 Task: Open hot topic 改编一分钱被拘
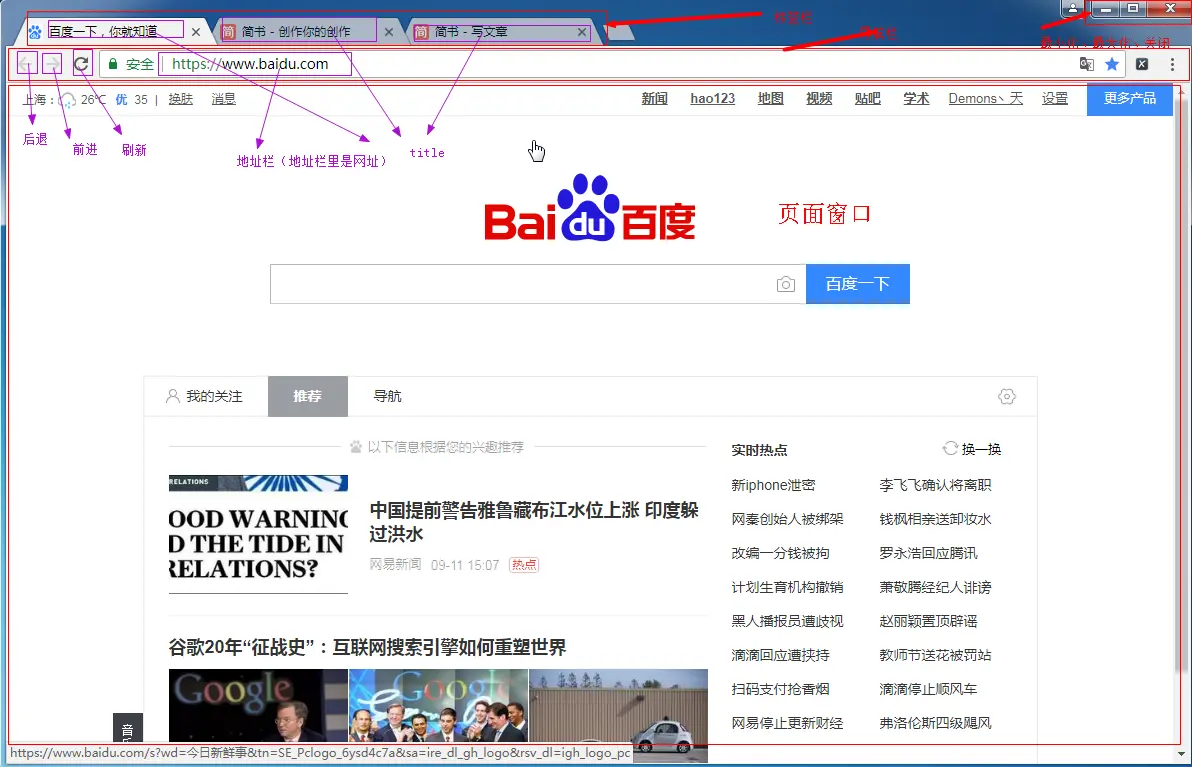point(780,553)
